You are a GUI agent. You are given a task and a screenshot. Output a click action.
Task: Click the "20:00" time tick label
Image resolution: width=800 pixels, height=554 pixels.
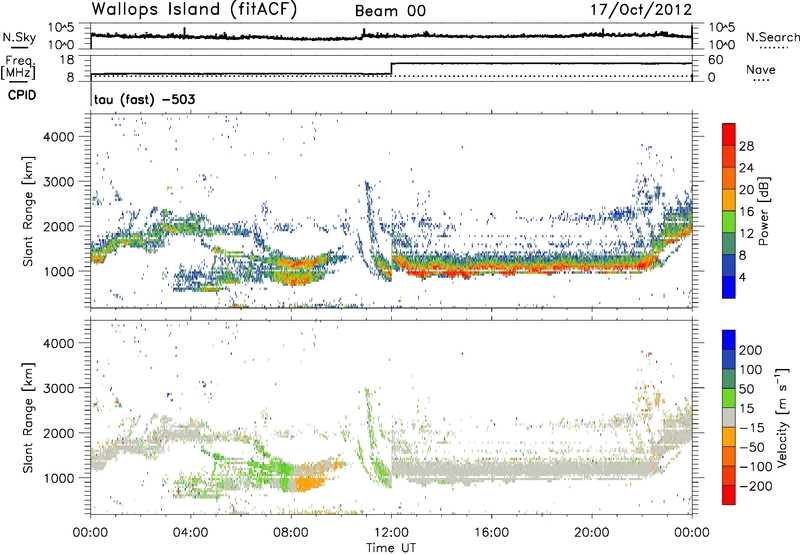pos(592,533)
